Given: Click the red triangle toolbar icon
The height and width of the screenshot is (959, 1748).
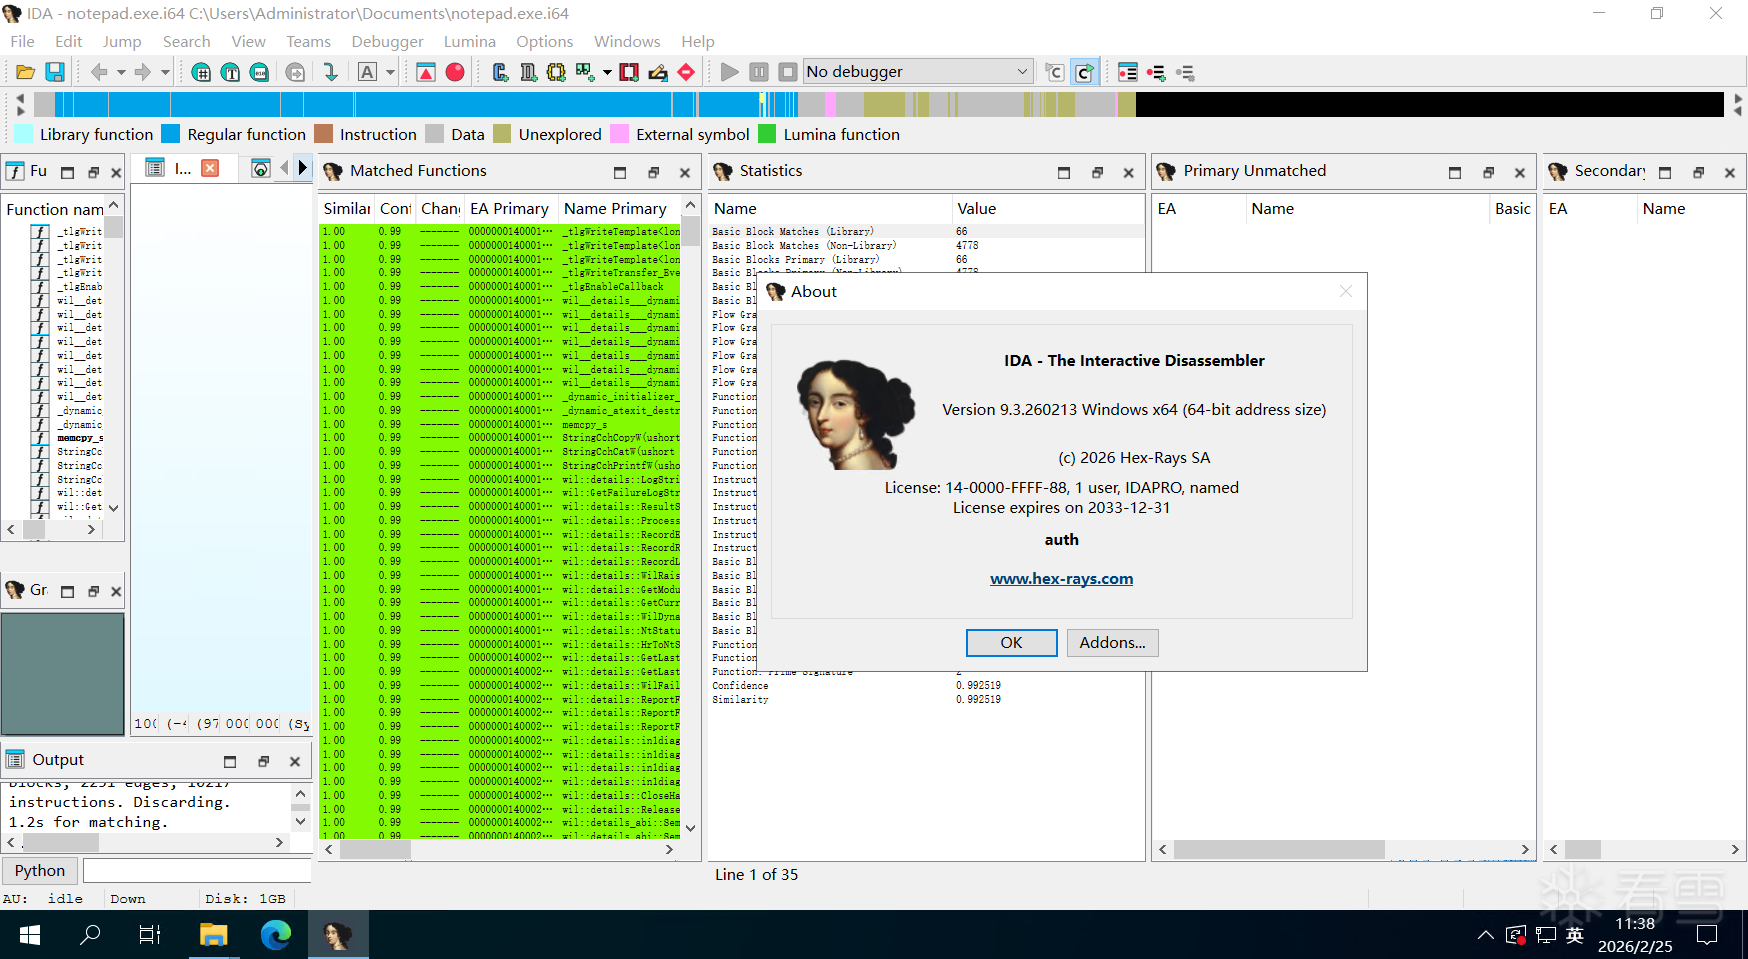Looking at the screenshot, I should tap(426, 72).
